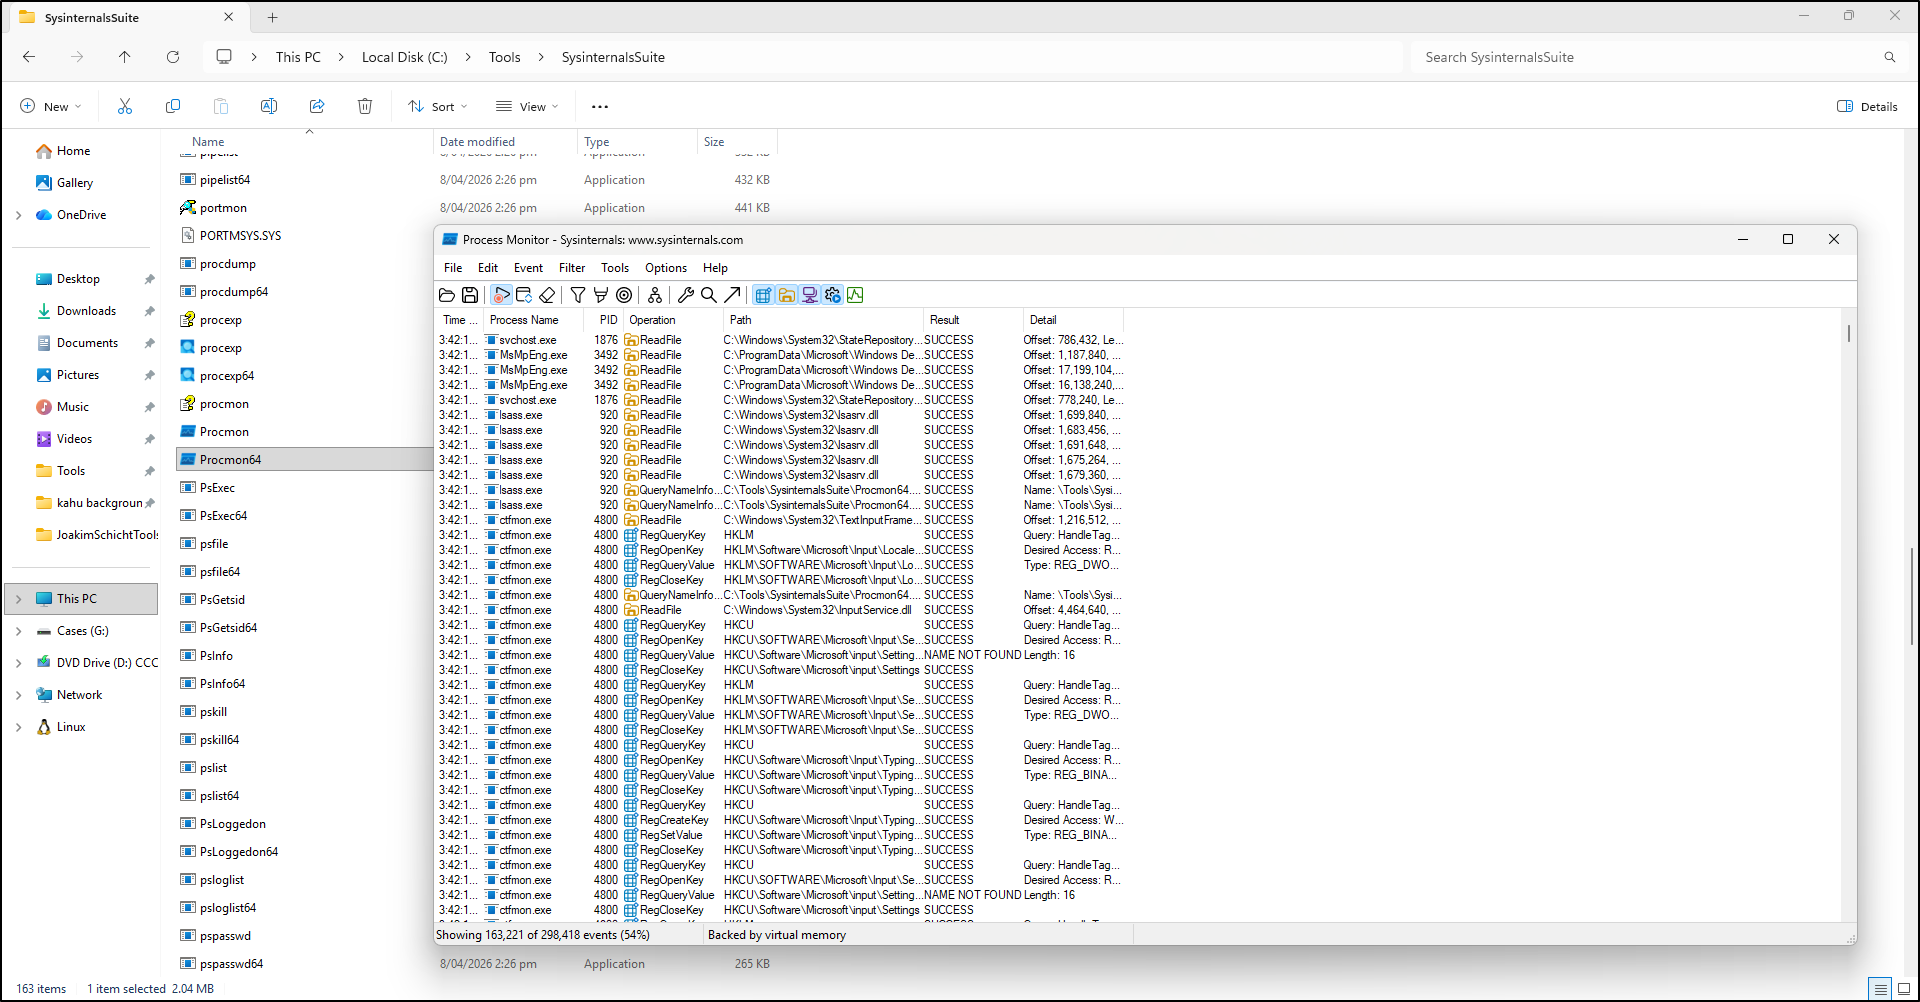Sort events by Process Name column

click(536, 320)
